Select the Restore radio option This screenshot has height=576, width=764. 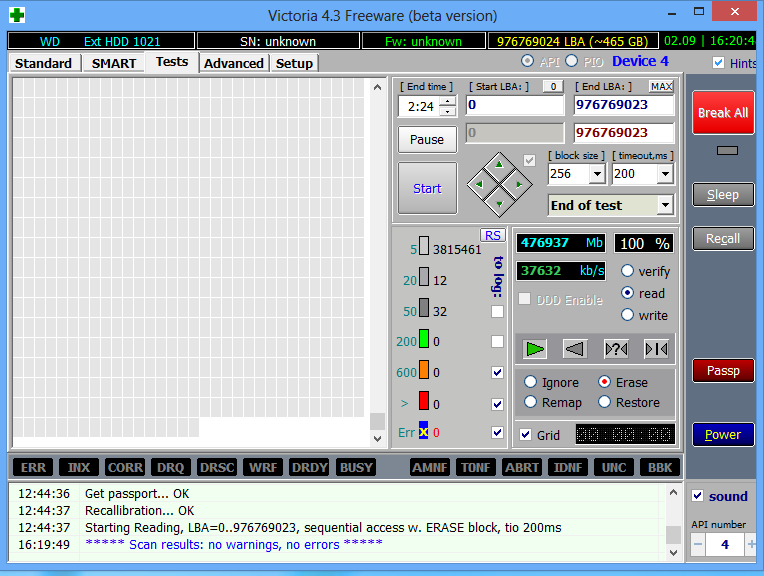(x=604, y=402)
